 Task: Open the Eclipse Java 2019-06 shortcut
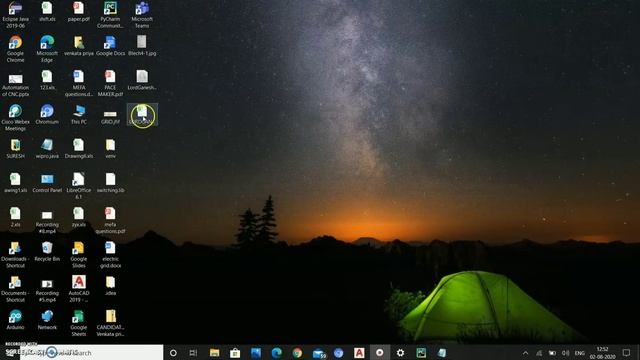pos(16,15)
